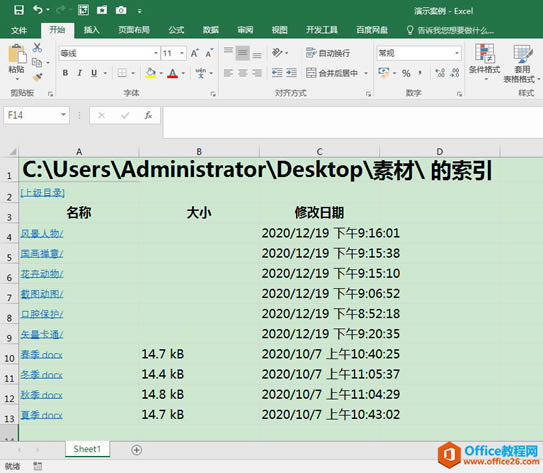543x473 pixels.
Task: Switch to the 公式 (Formulas) tab
Action: (176, 30)
